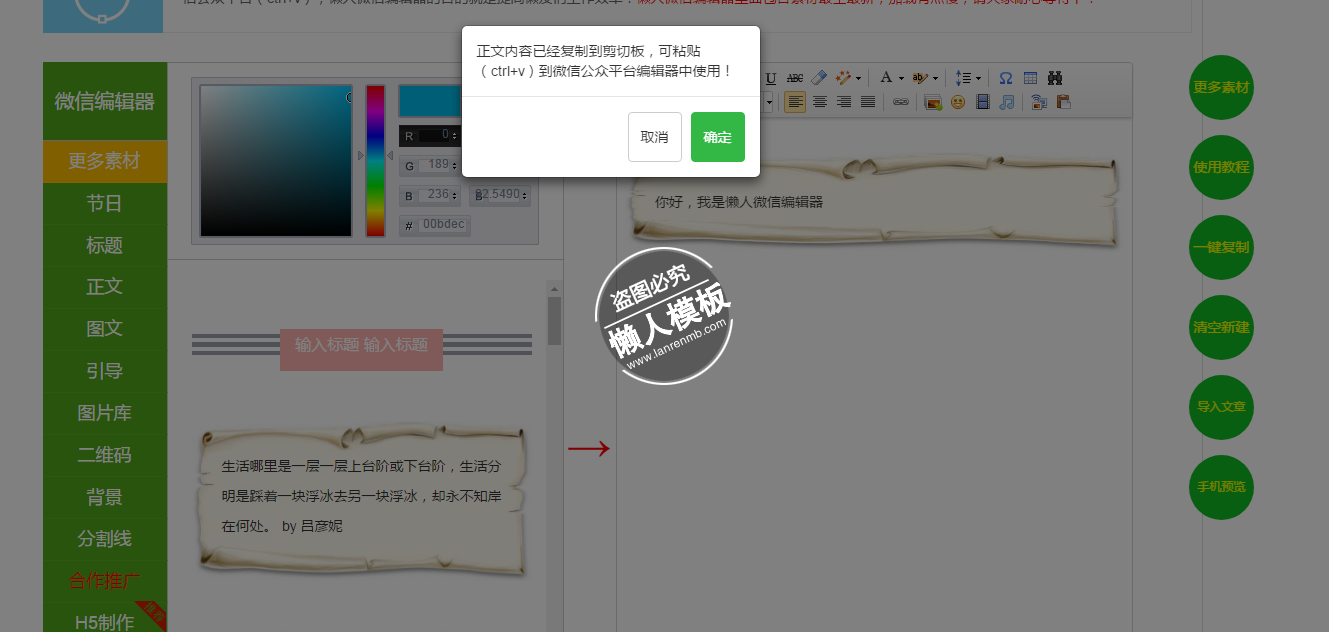This screenshot has height=632, width=1329.
Task: Click the insert table icon
Action: pyautogui.click(x=1030, y=78)
